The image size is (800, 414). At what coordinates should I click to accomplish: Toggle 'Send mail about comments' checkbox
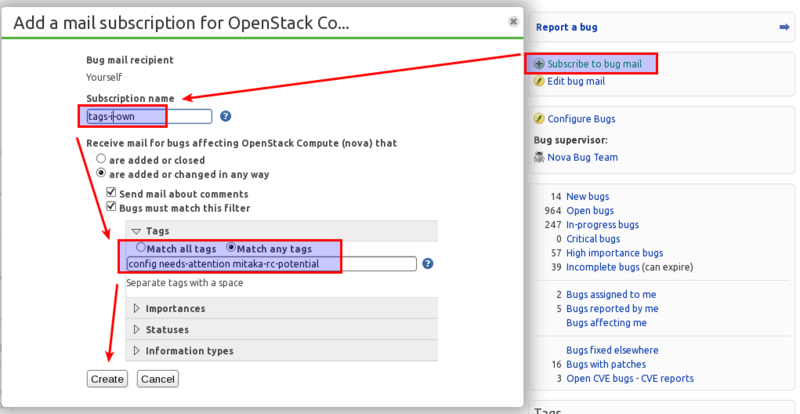[112, 193]
